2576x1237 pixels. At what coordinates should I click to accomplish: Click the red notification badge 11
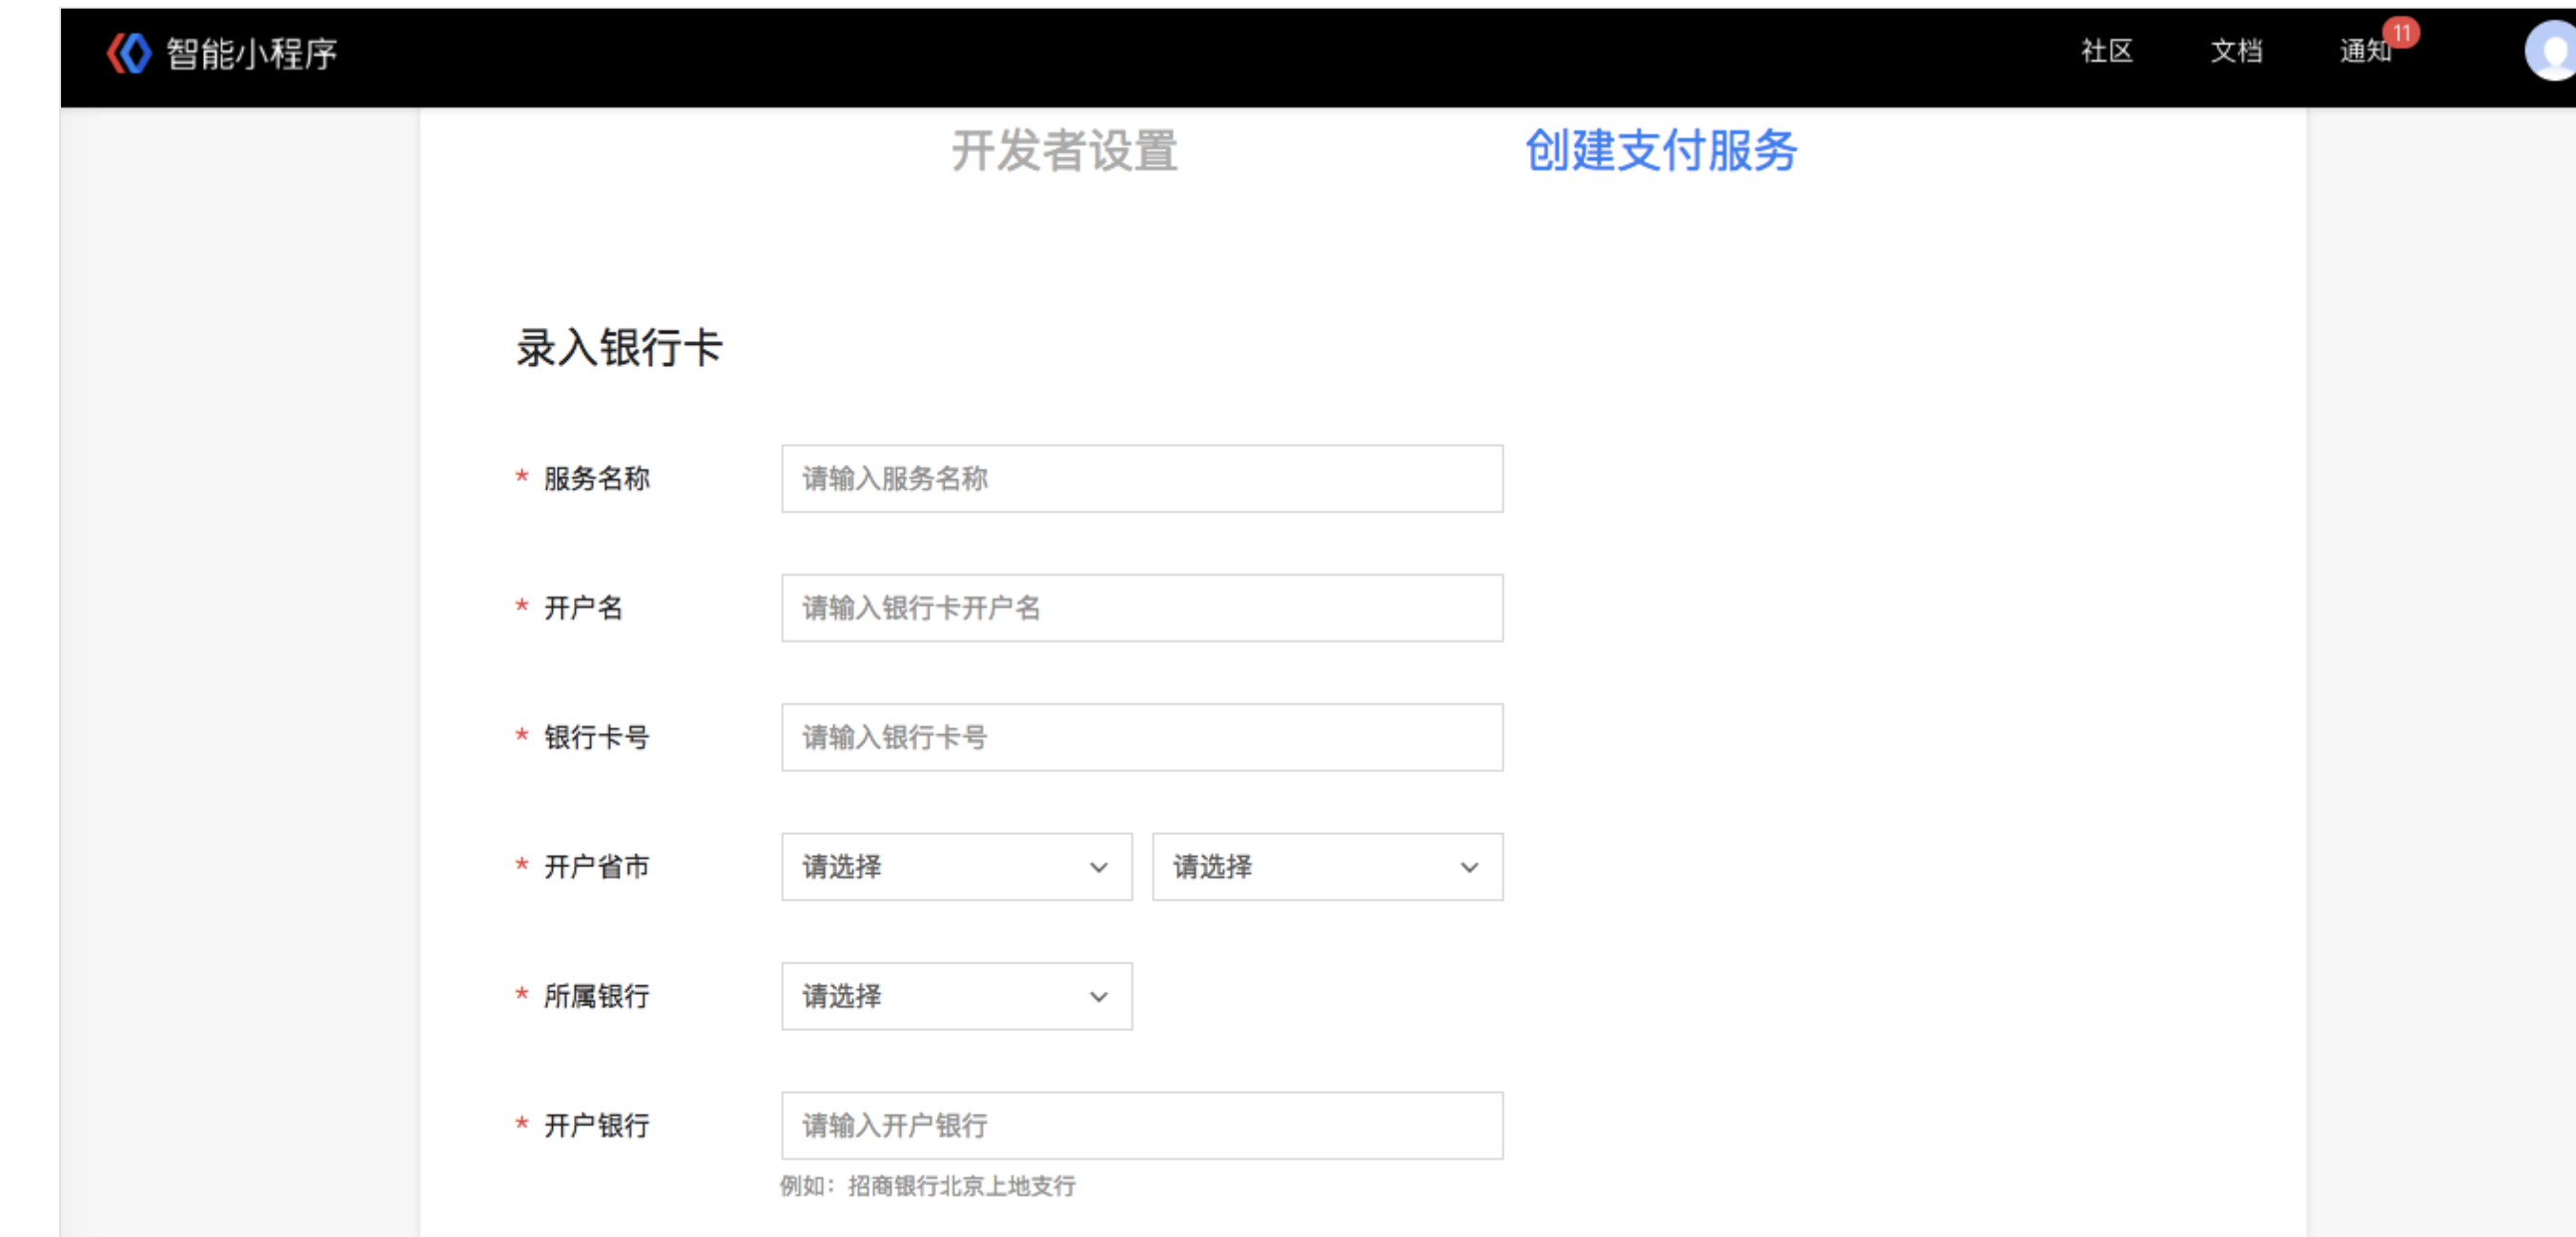click(x=2401, y=33)
